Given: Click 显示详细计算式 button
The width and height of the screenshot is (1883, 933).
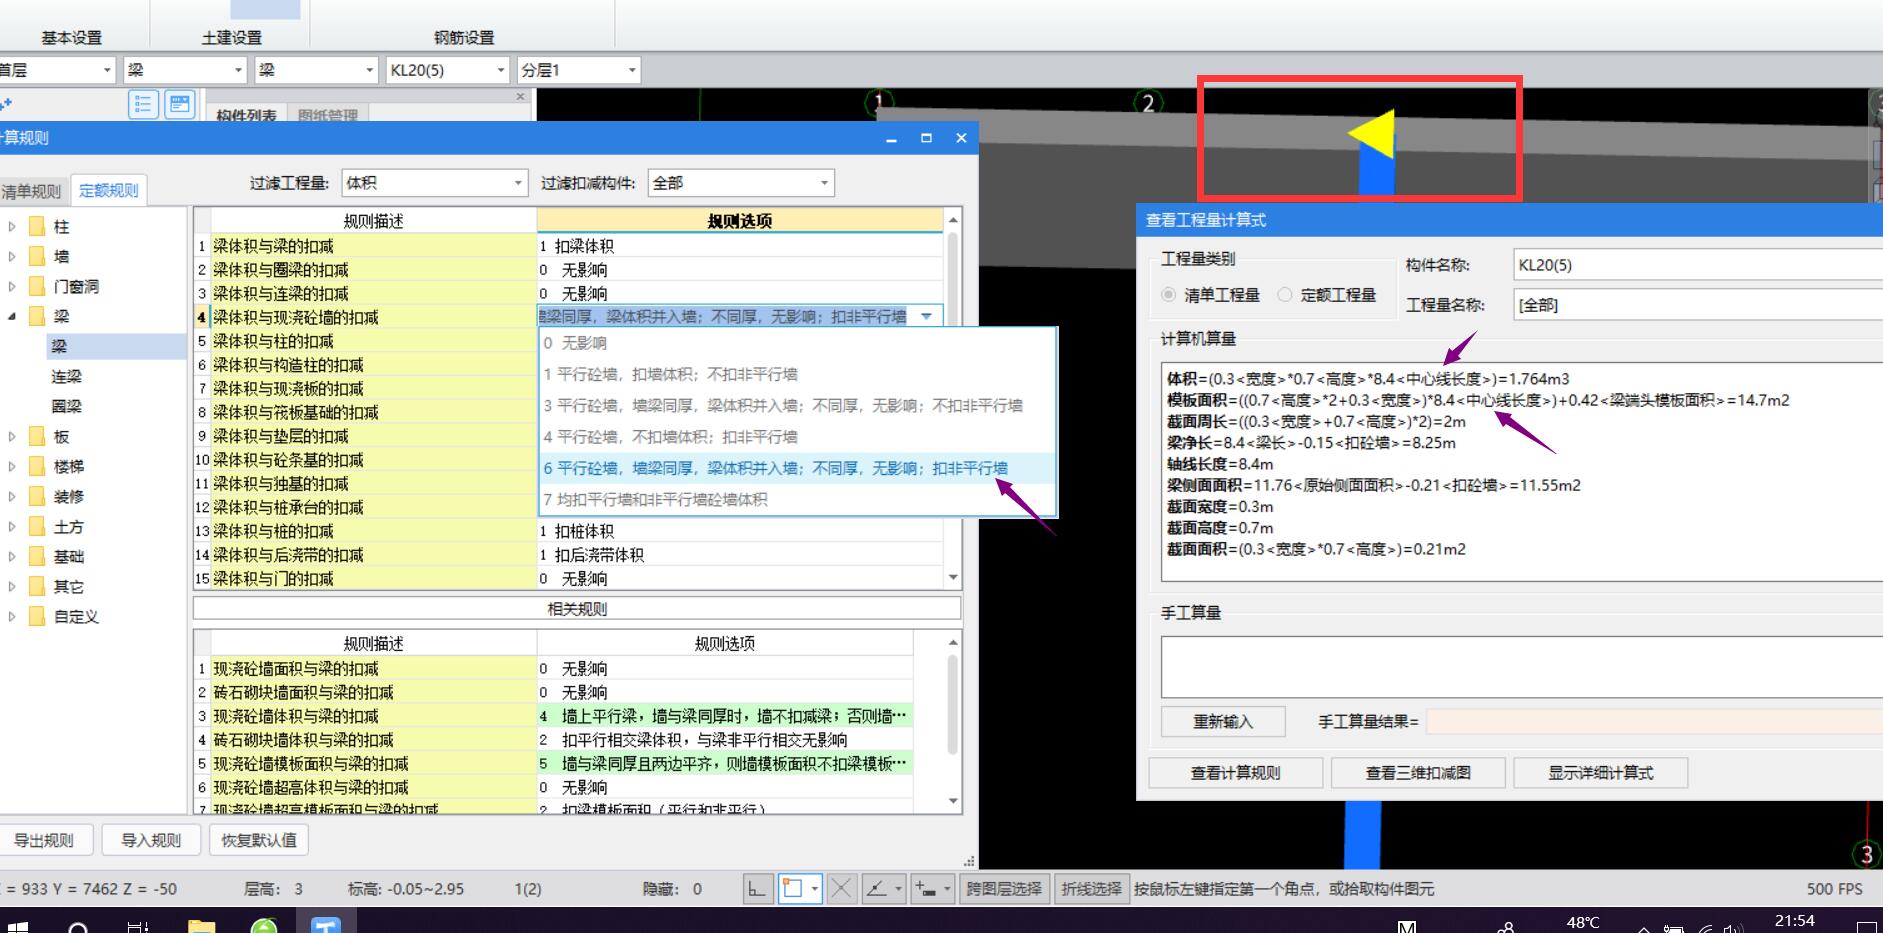Looking at the screenshot, I should (1601, 773).
